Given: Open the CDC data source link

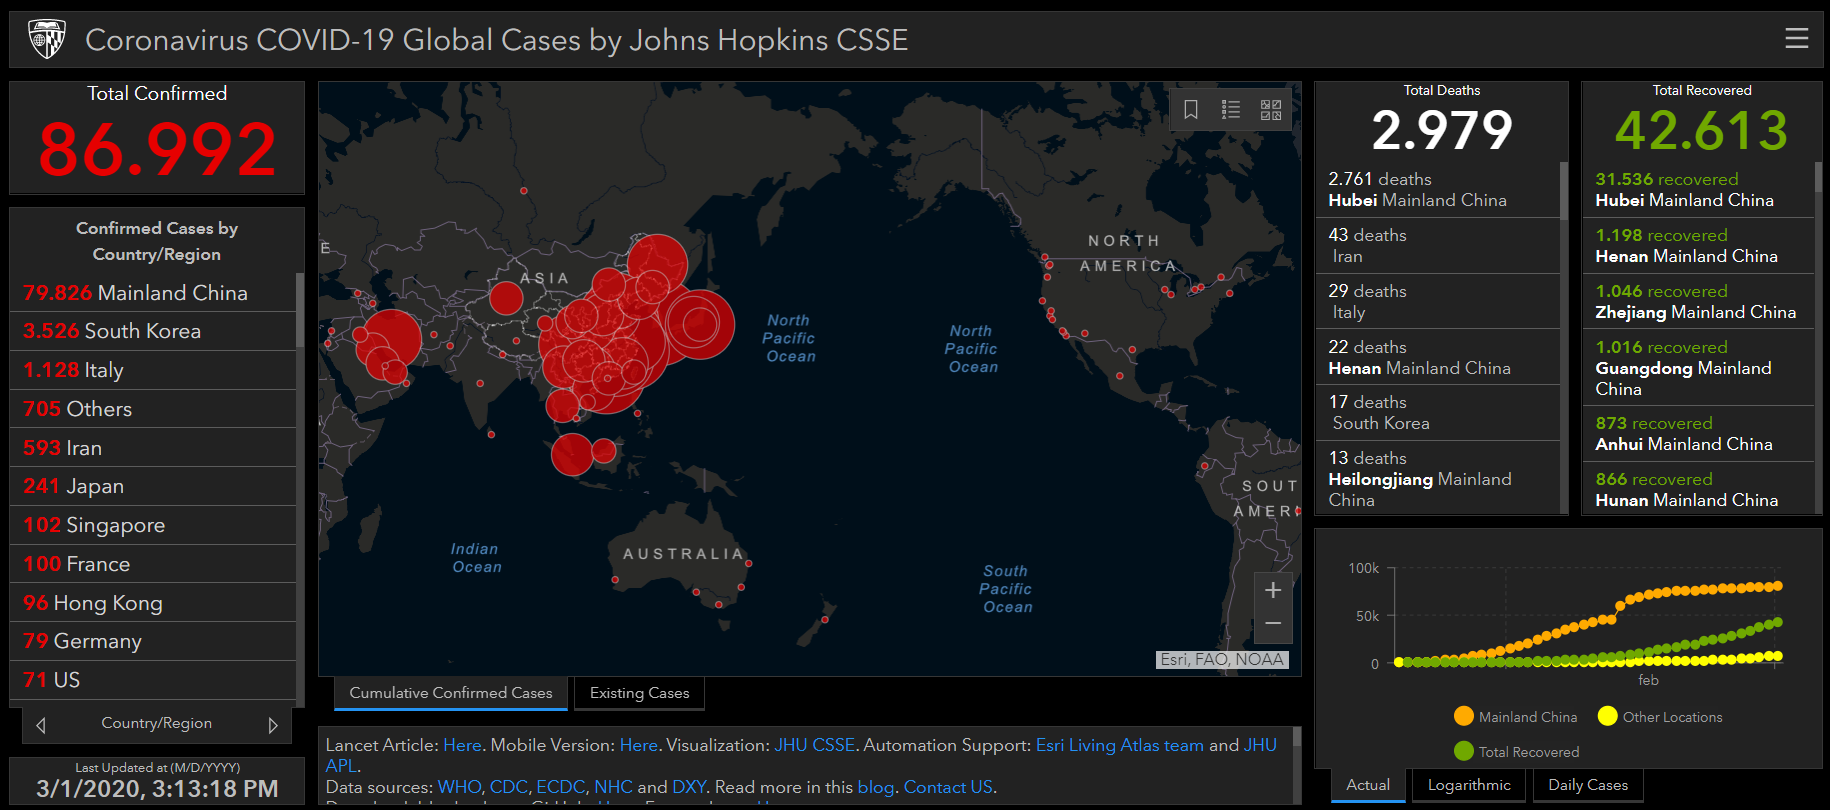Looking at the screenshot, I should [x=509, y=787].
